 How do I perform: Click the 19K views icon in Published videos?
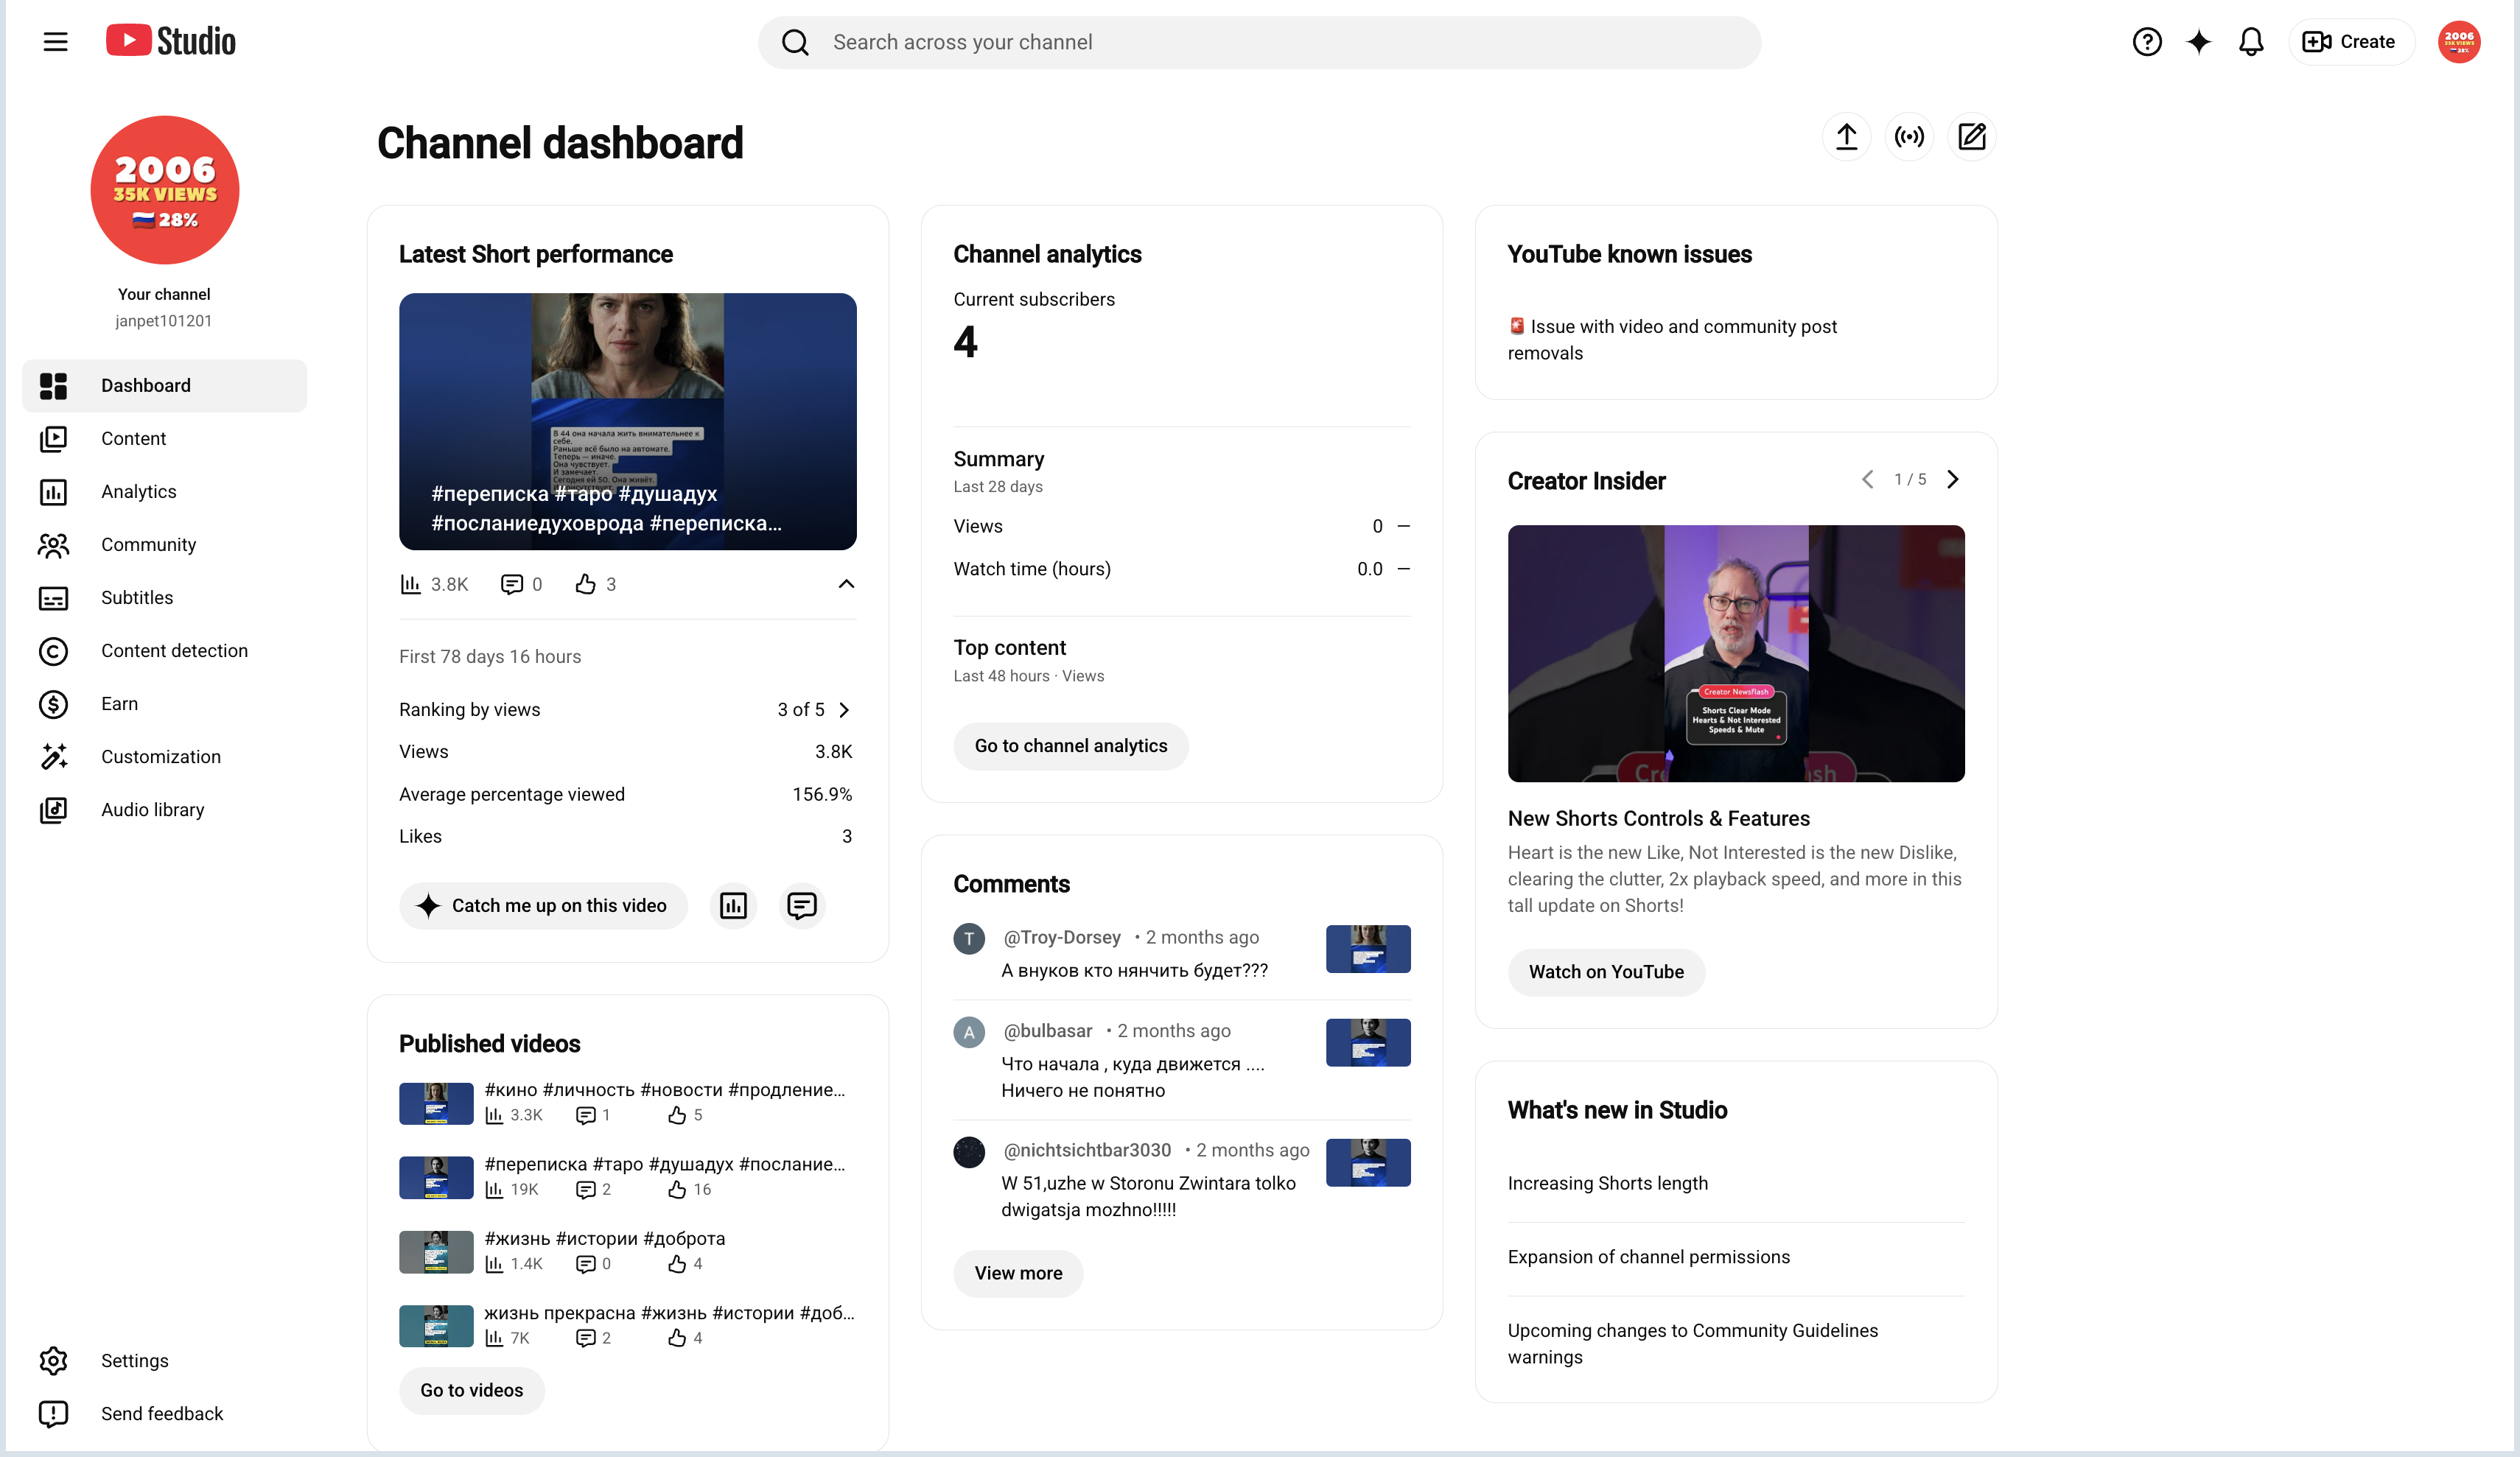pyautogui.click(x=494, y=1190)
